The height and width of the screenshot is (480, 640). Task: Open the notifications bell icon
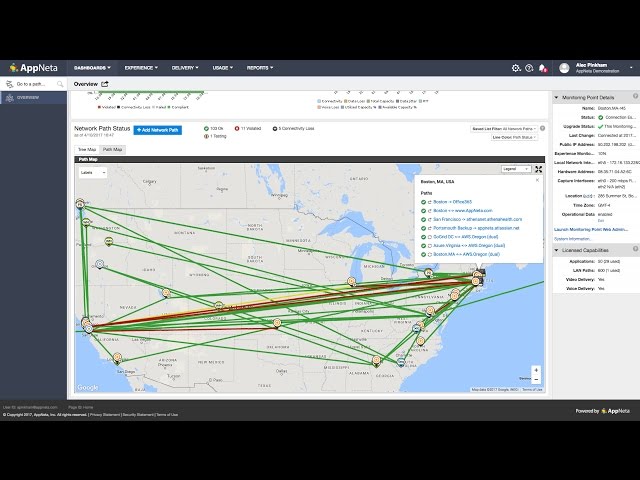[x=542, y=68]
